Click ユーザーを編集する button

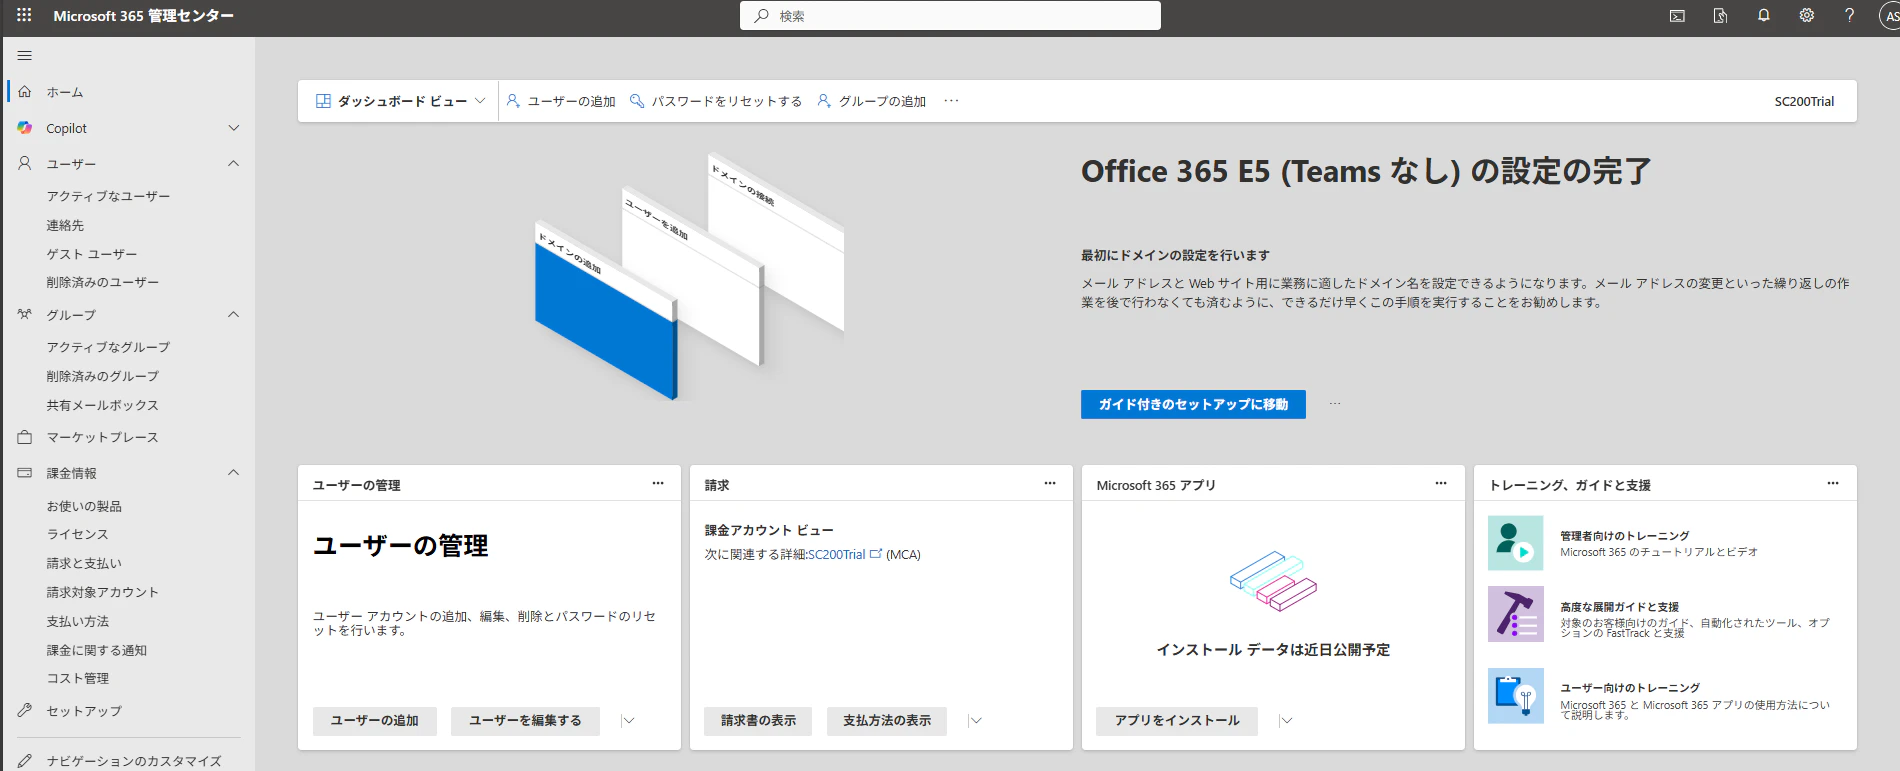click(x=525, y=721)
